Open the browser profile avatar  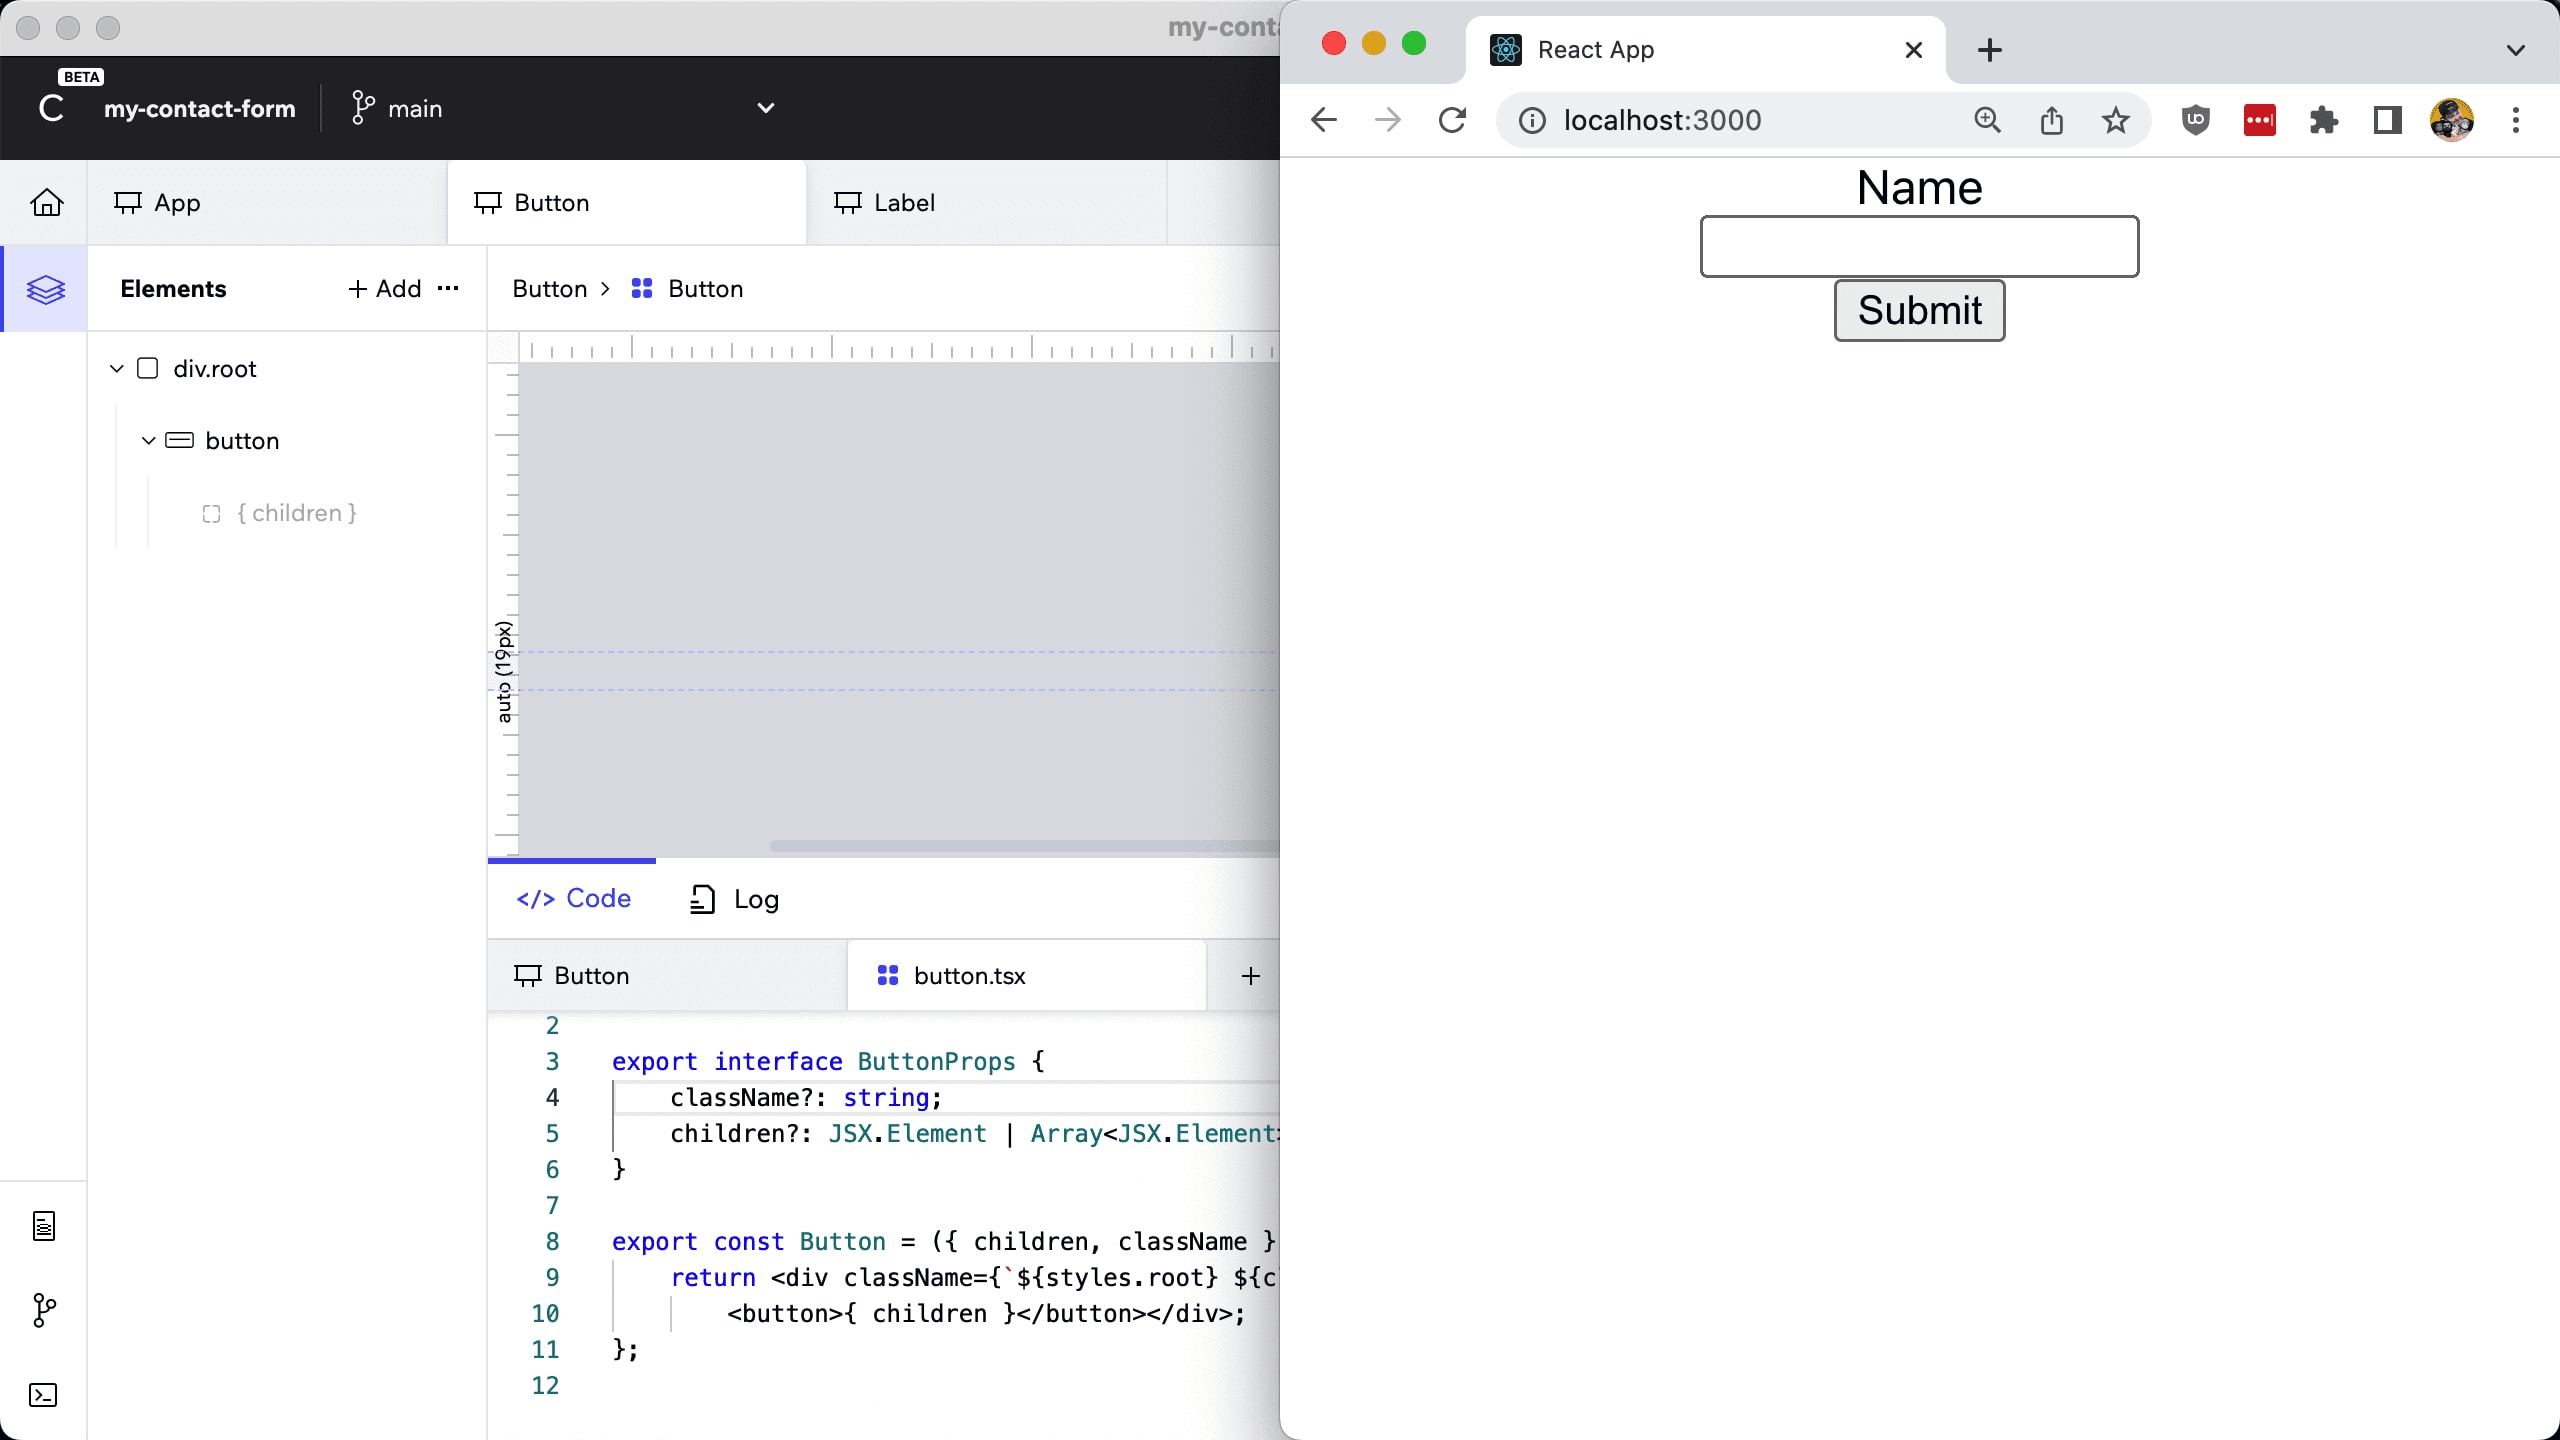tap(2452, 121)
